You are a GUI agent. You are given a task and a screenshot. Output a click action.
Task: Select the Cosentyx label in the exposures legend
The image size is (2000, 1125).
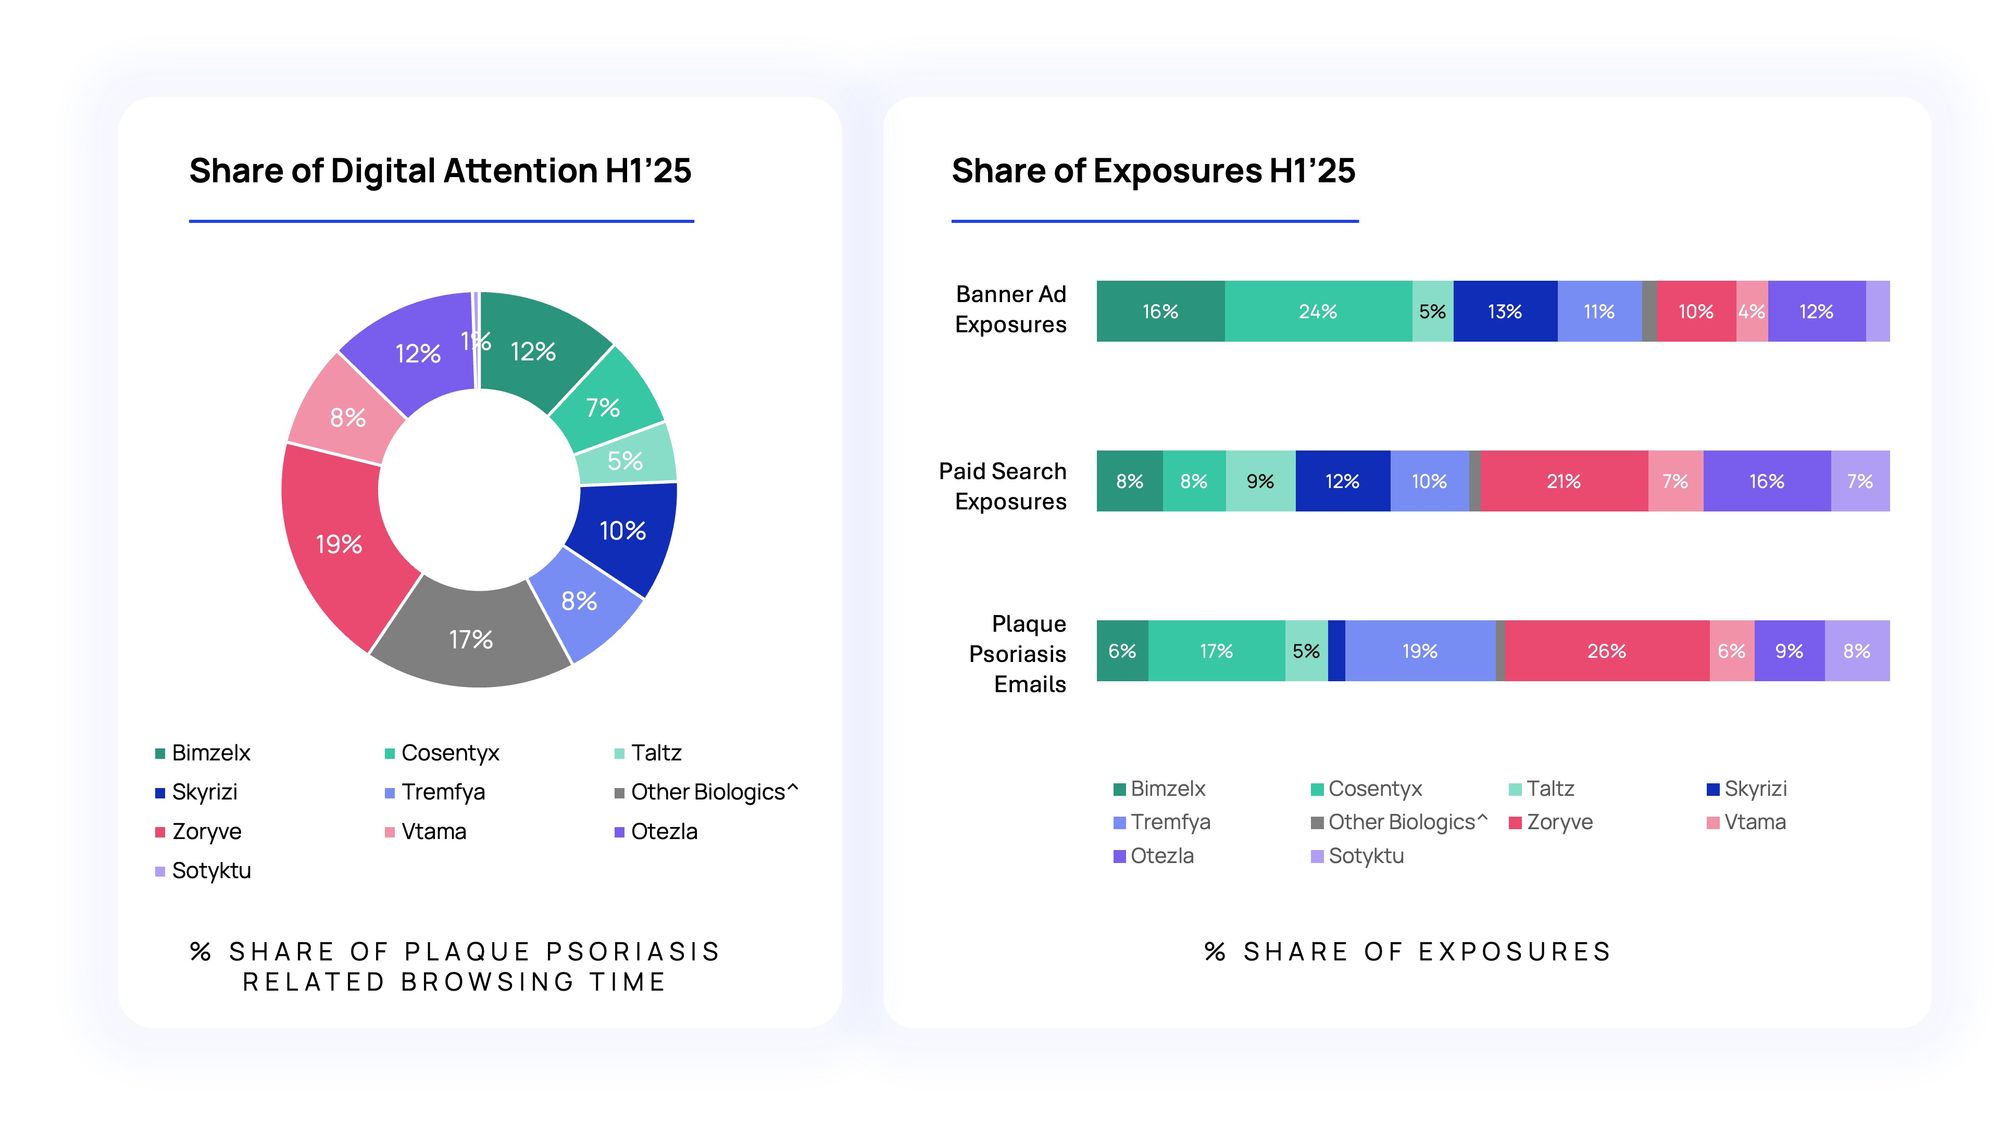1375,788
